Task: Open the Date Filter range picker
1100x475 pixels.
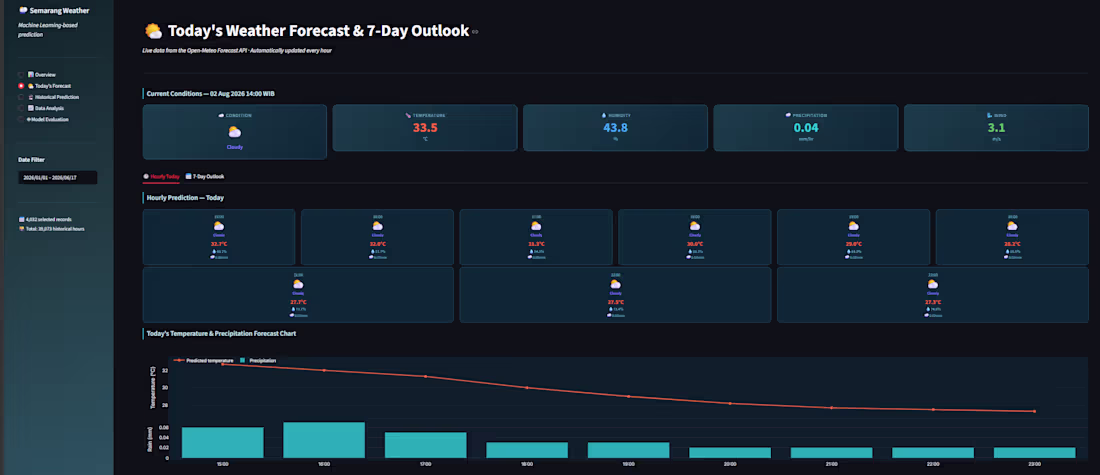Action: click(x=58, y=178)
